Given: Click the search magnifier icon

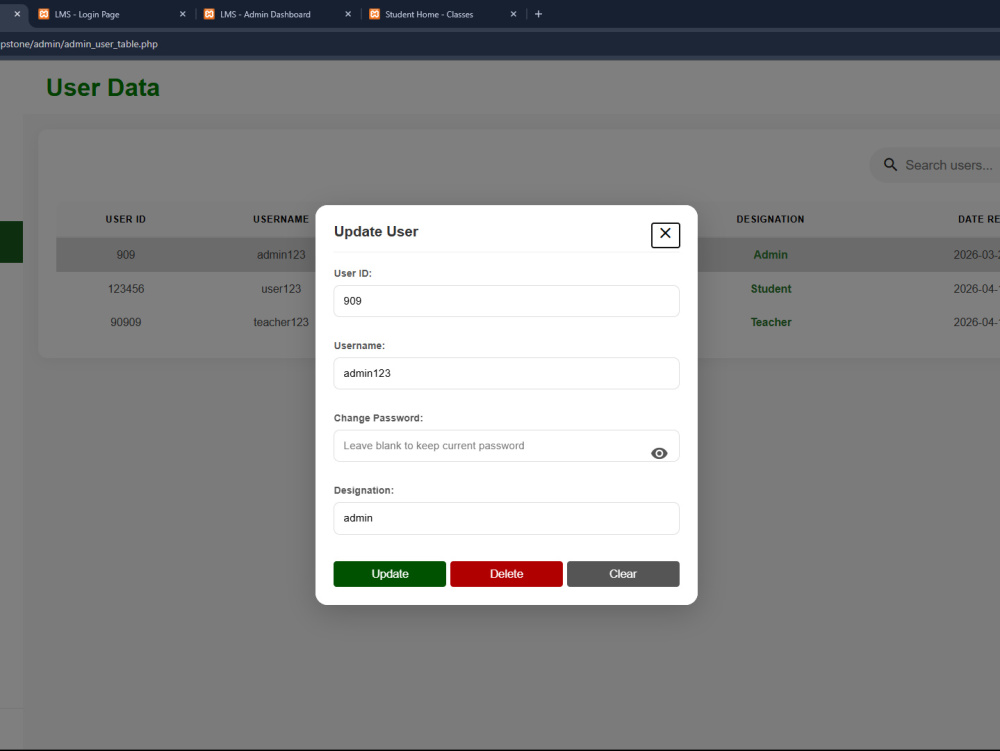Looking at the screenshot, I should click(x=890, y=164).
